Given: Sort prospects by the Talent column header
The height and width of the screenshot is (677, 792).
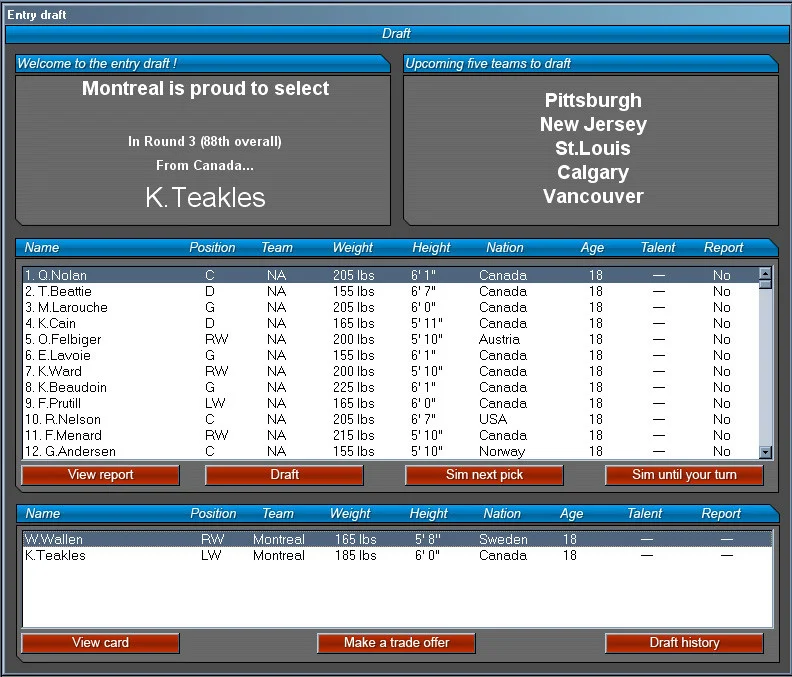Looking at the screenshot, I should 658,248.
